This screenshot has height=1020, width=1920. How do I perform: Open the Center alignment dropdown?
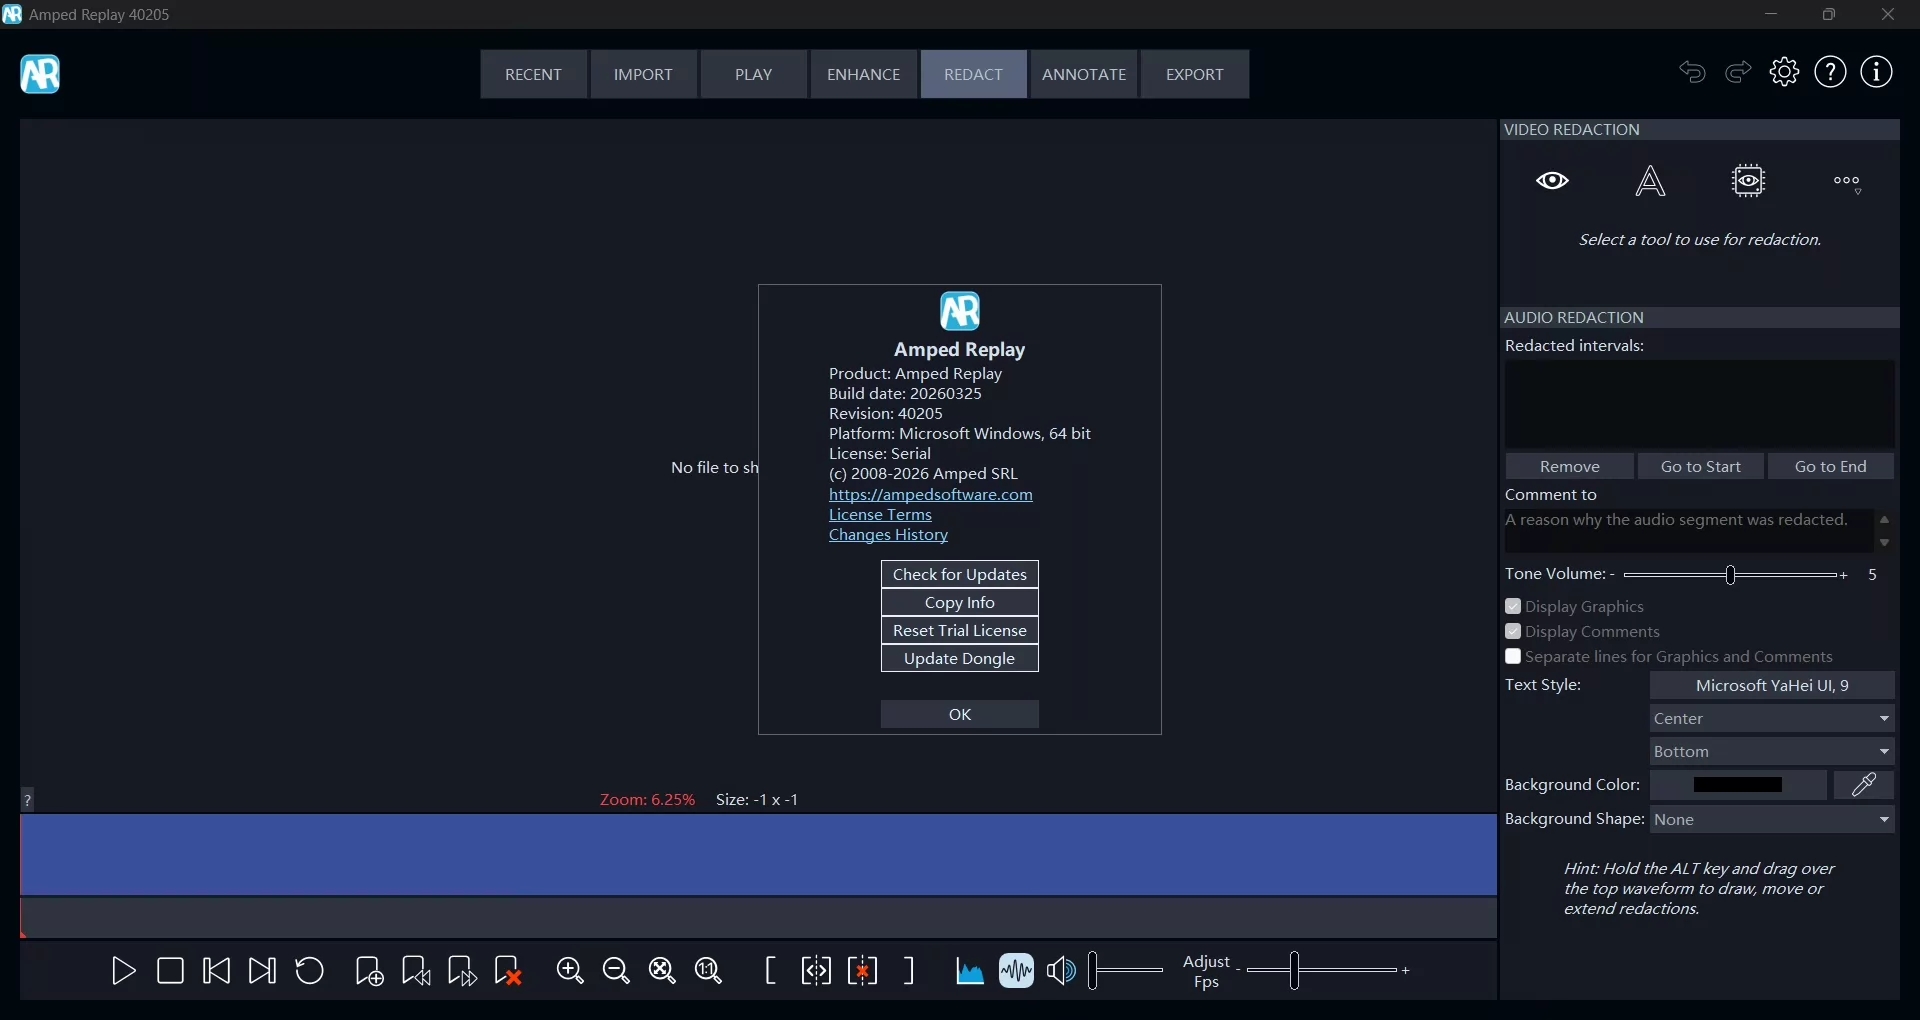tap(1773, 719)
